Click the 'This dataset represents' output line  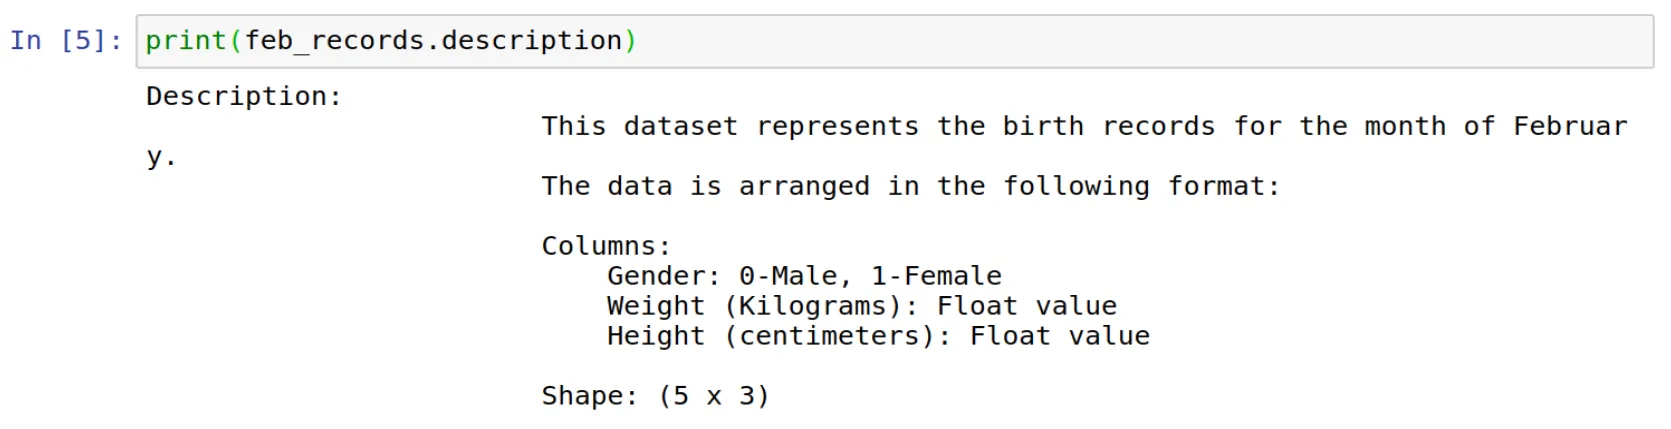click(x=730, y=126)
